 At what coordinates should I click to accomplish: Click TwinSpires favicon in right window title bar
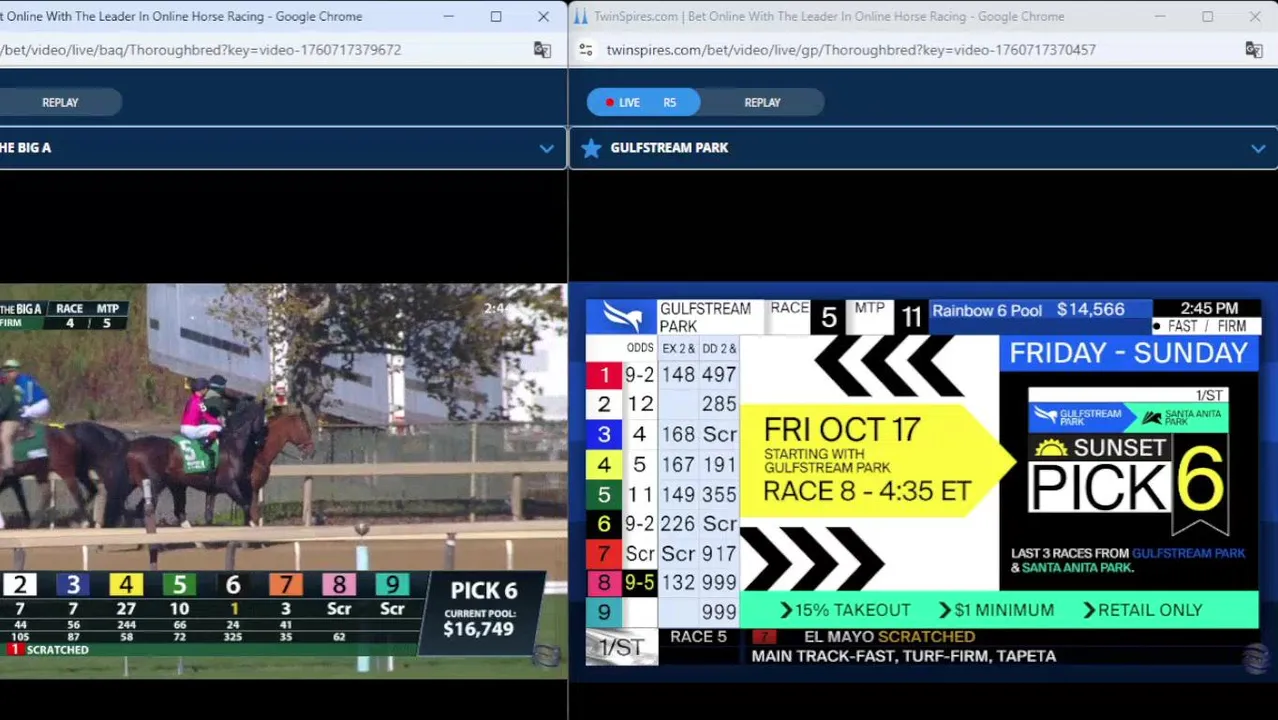580,16
